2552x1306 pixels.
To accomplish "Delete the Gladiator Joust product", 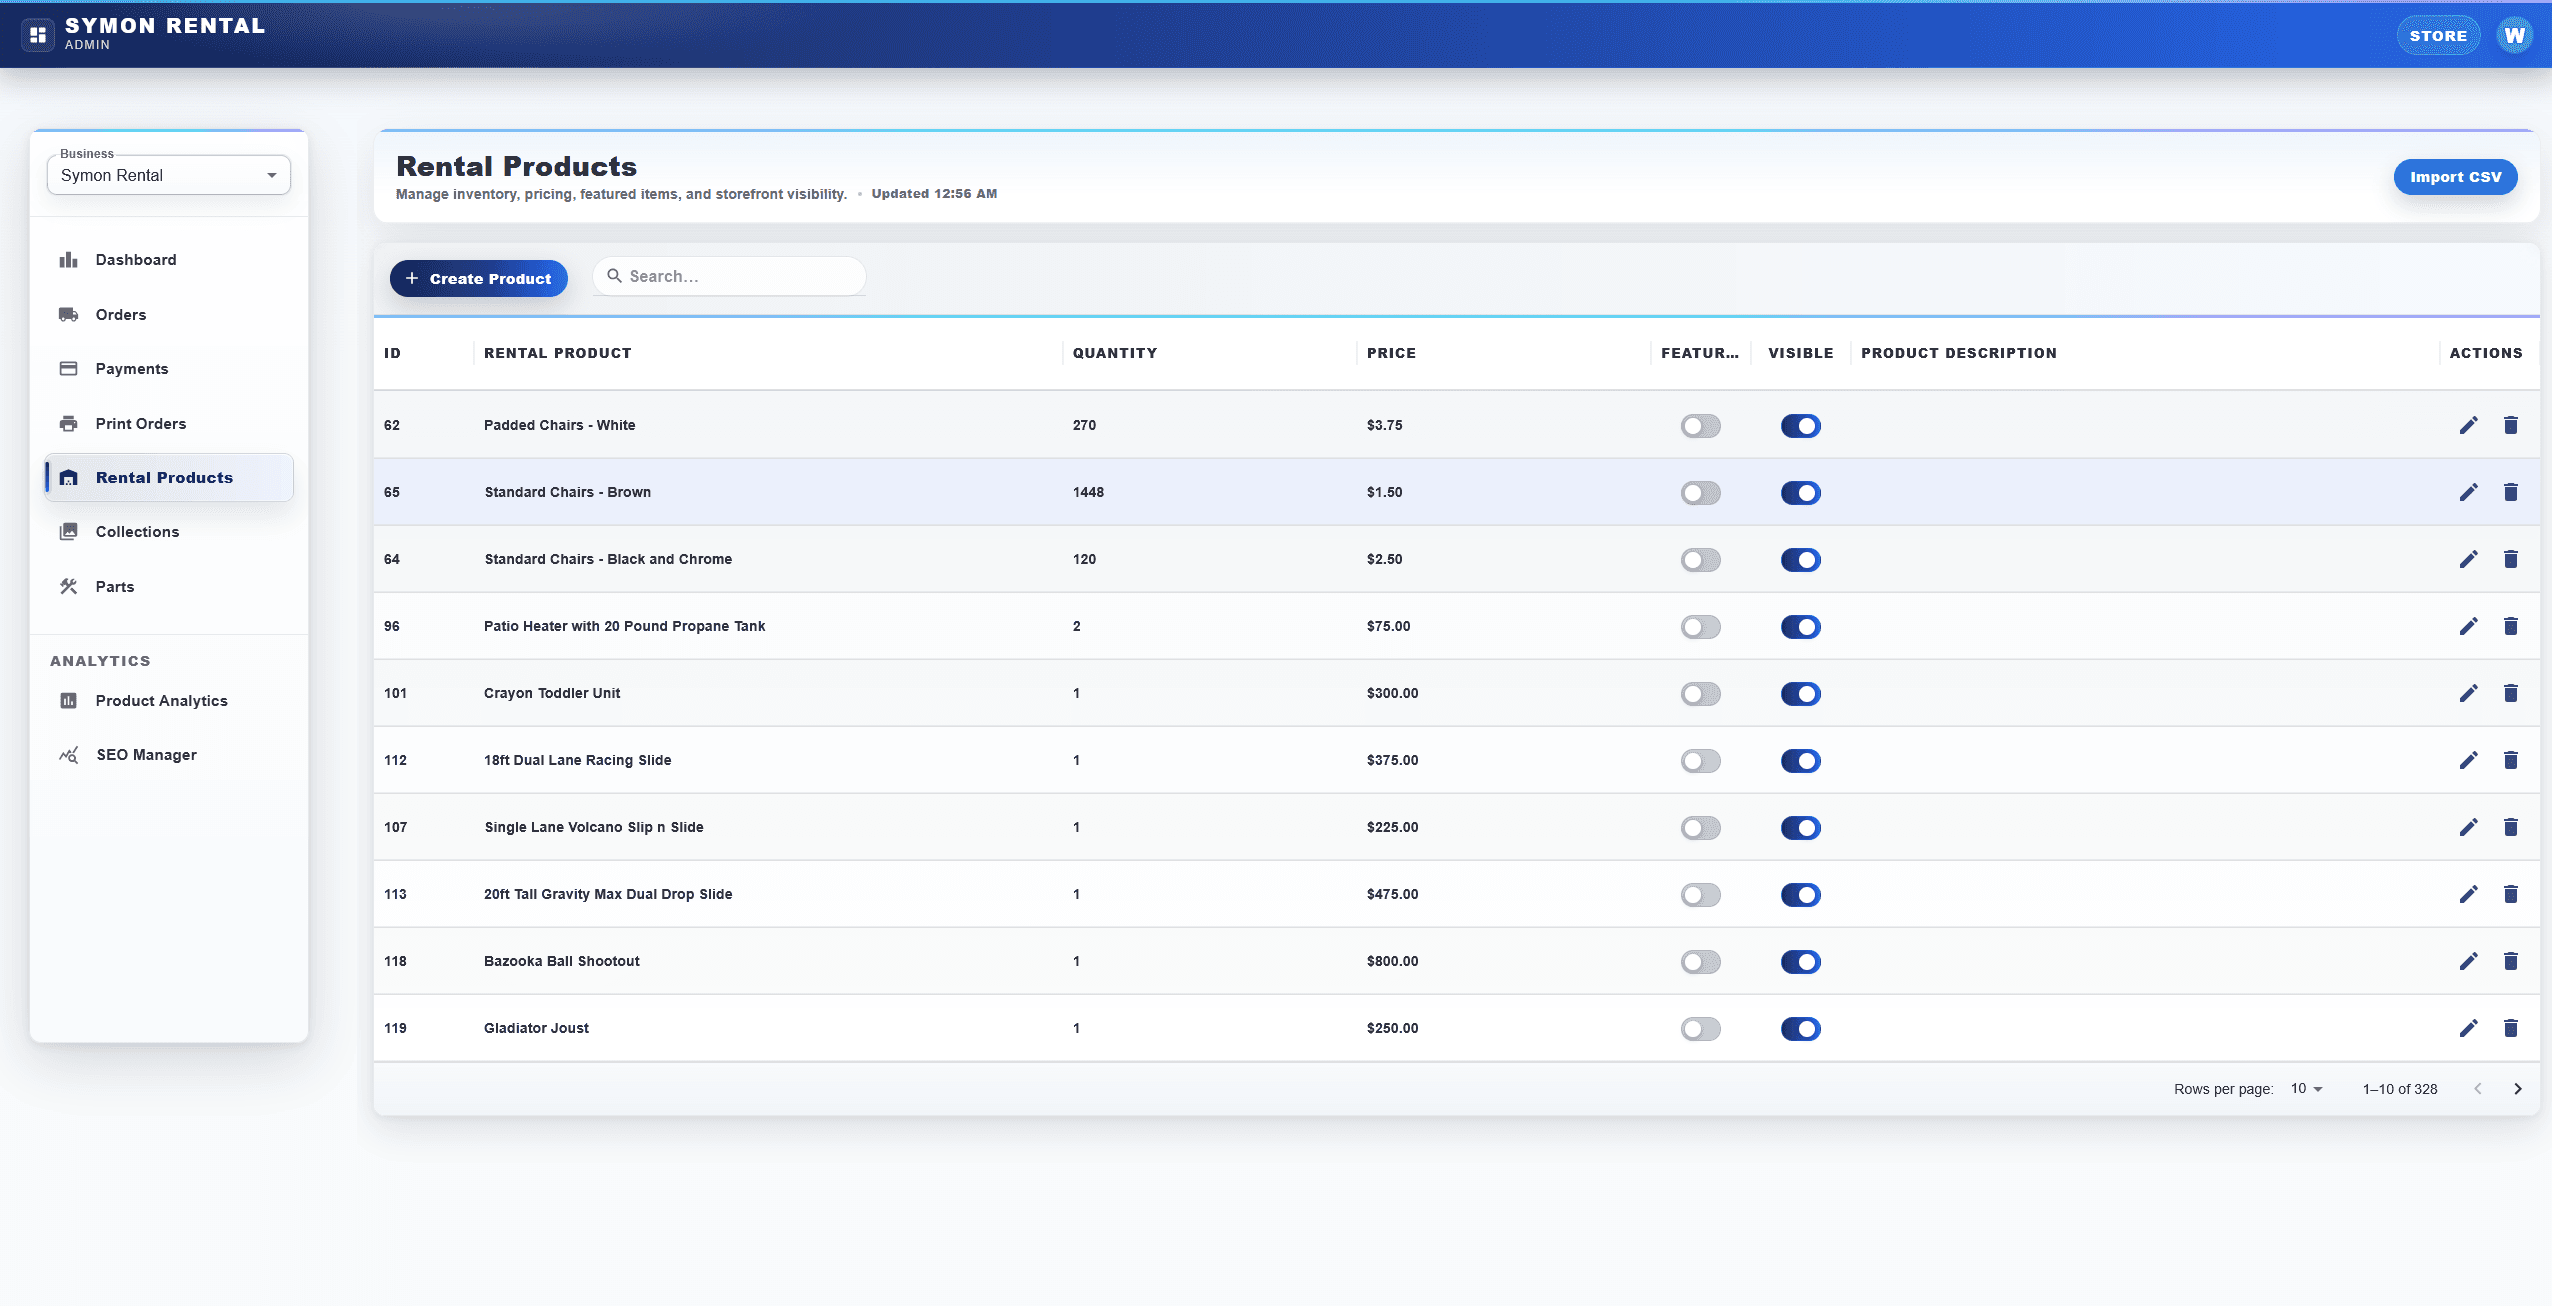I will (2511, 1028).
